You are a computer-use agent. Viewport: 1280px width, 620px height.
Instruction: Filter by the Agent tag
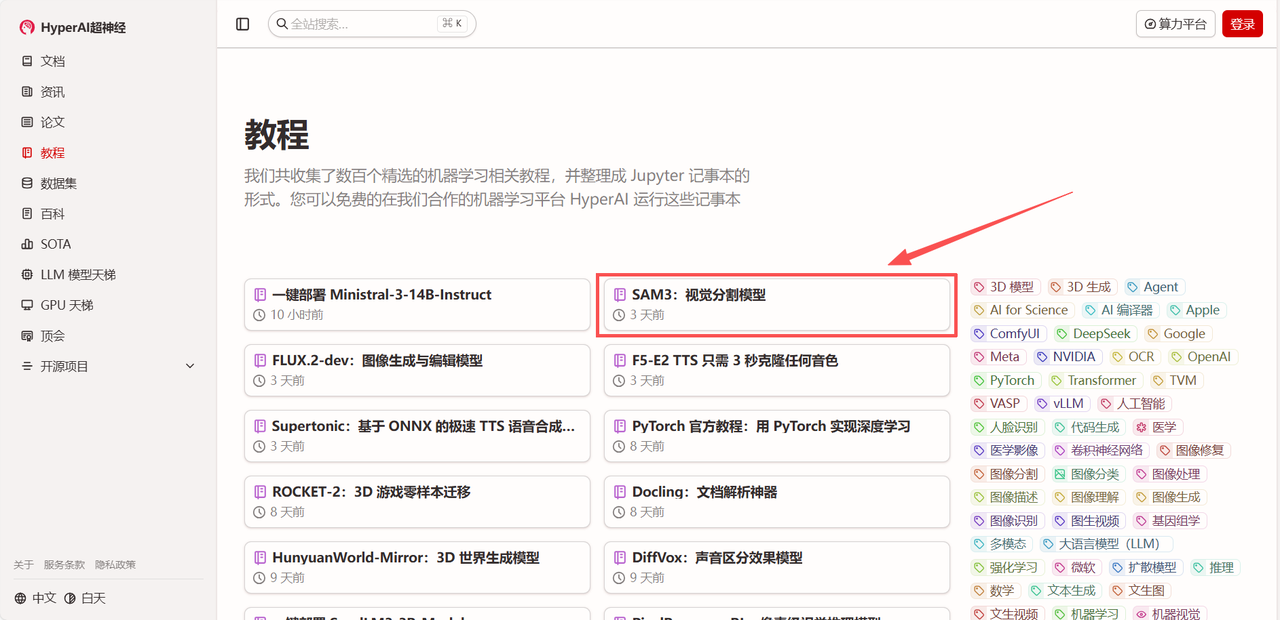1153,287
